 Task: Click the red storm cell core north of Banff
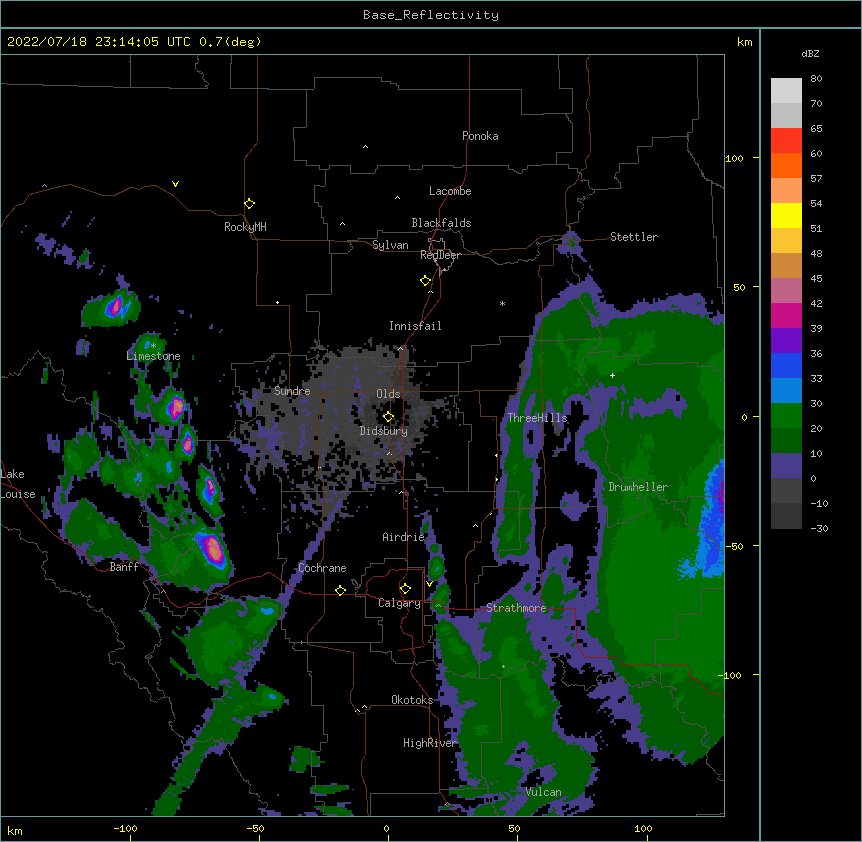[x=213, y=549]
